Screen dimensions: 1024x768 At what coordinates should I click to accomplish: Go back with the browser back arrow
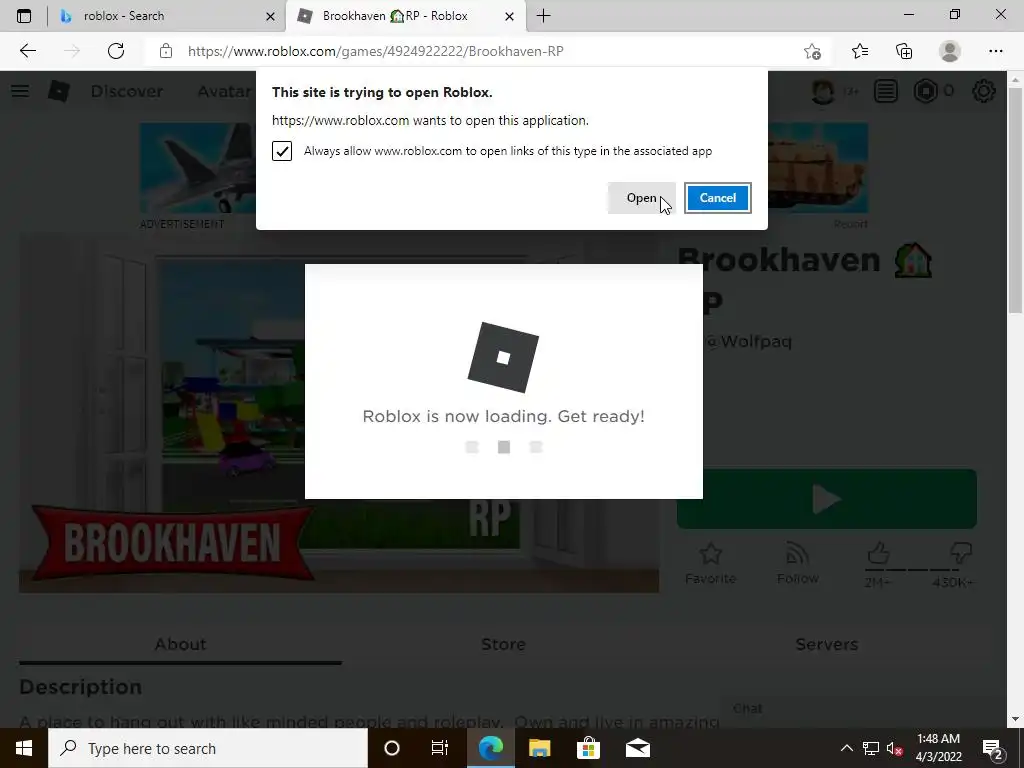click(x=27, y=51)
